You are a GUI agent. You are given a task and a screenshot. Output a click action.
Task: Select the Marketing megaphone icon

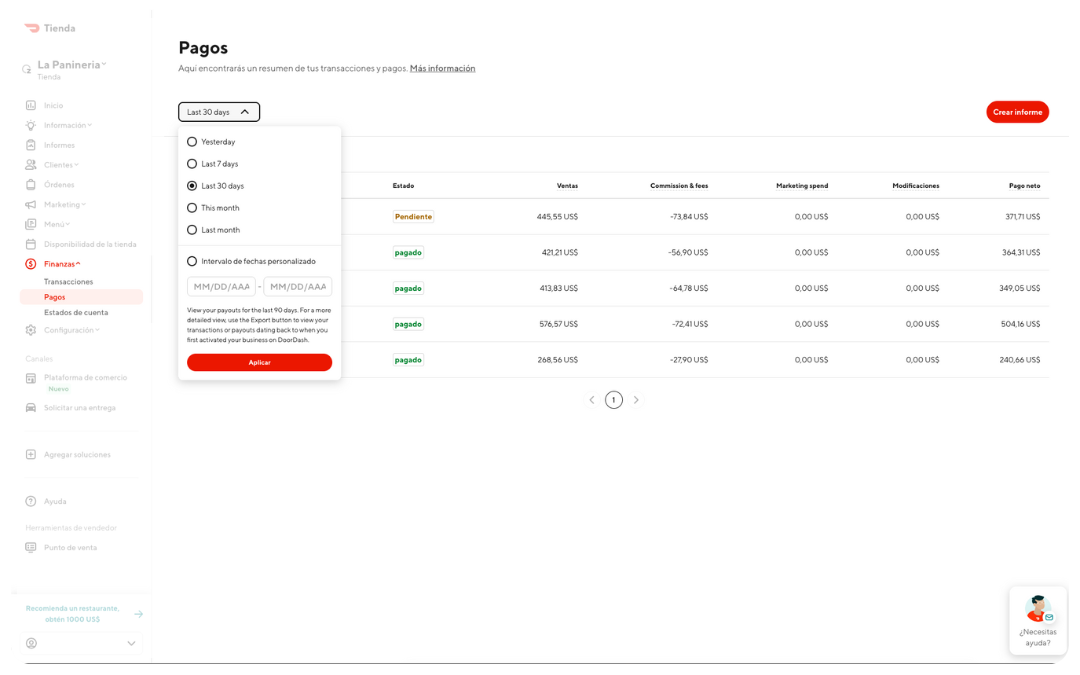31,204
